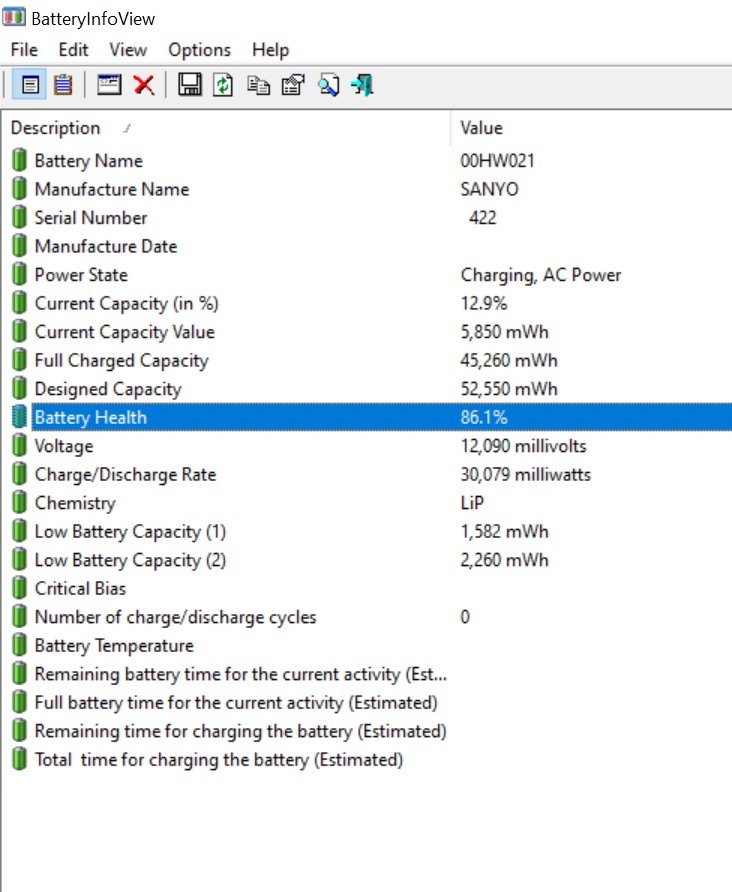This screenshot has height=892, width=732.
Task: Select Remaining battery time for current activity row
Action: [367, 674]
